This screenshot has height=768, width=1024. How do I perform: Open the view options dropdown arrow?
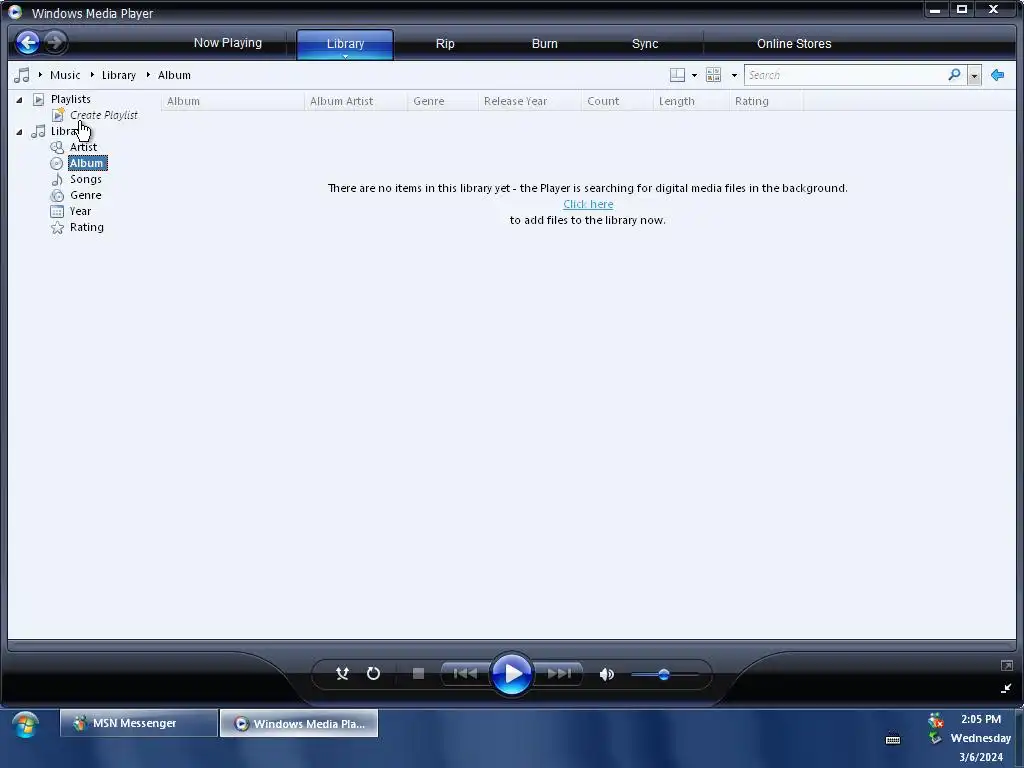click(735, 76)
